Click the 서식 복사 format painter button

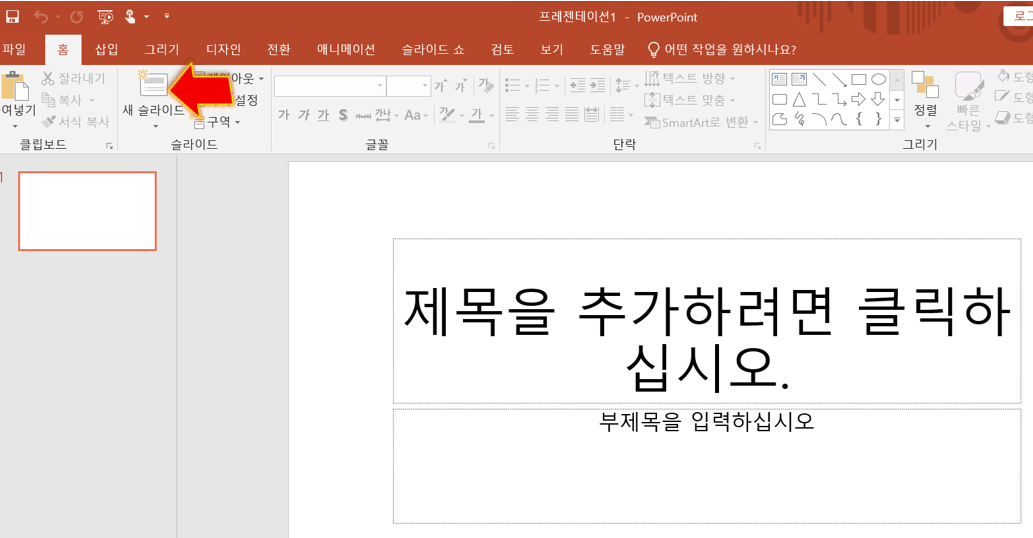pos(74,122)
